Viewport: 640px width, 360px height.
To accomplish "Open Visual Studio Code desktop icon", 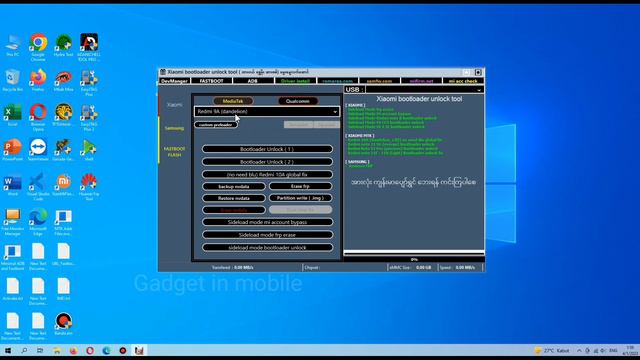I will pyautogui.click(x=38, y=187).
